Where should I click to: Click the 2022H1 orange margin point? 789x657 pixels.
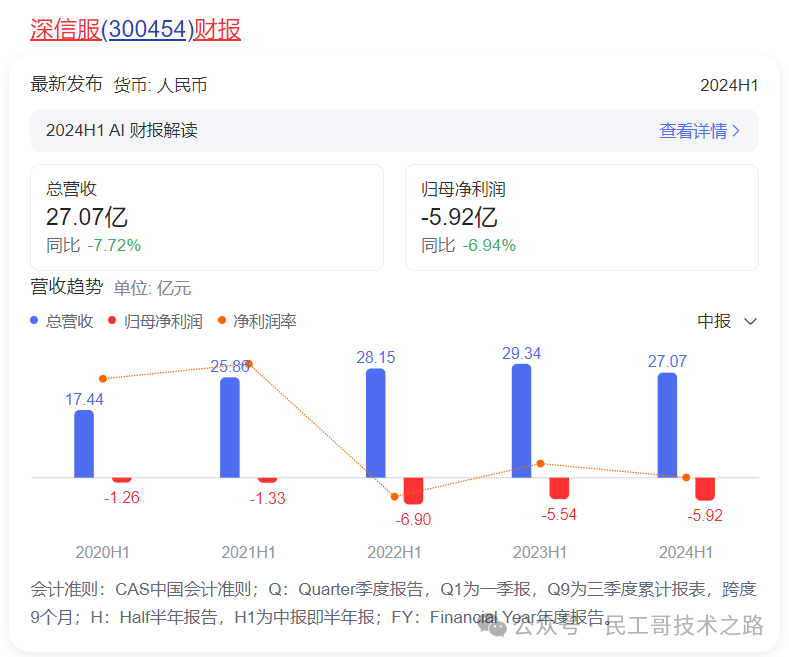click(x=394, y=497)
